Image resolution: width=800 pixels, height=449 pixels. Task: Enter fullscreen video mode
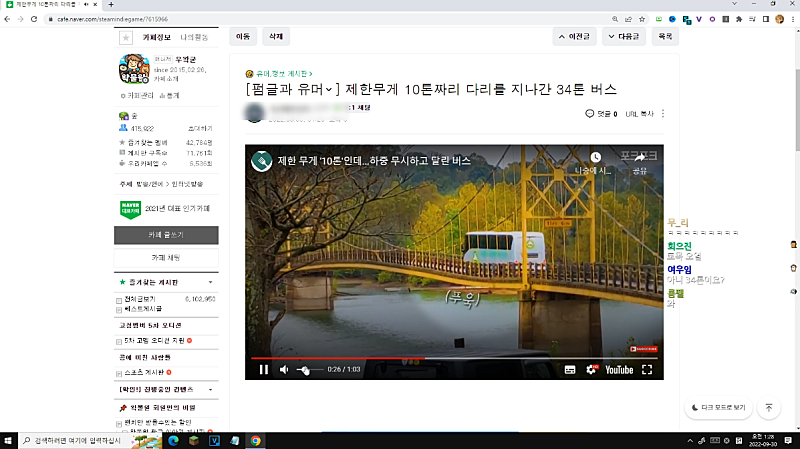tap(647, 369)
